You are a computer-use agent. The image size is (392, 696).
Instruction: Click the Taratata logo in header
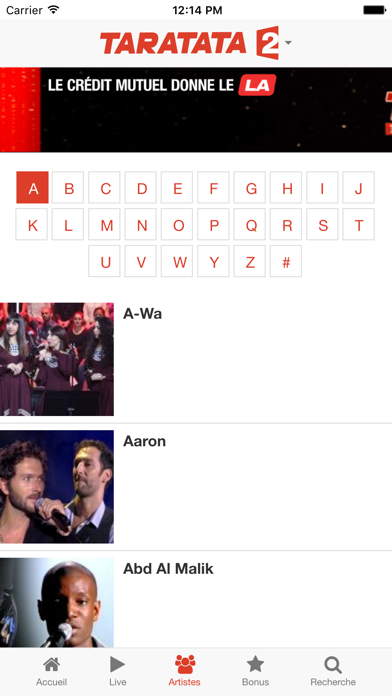click(x=190, y=43)
